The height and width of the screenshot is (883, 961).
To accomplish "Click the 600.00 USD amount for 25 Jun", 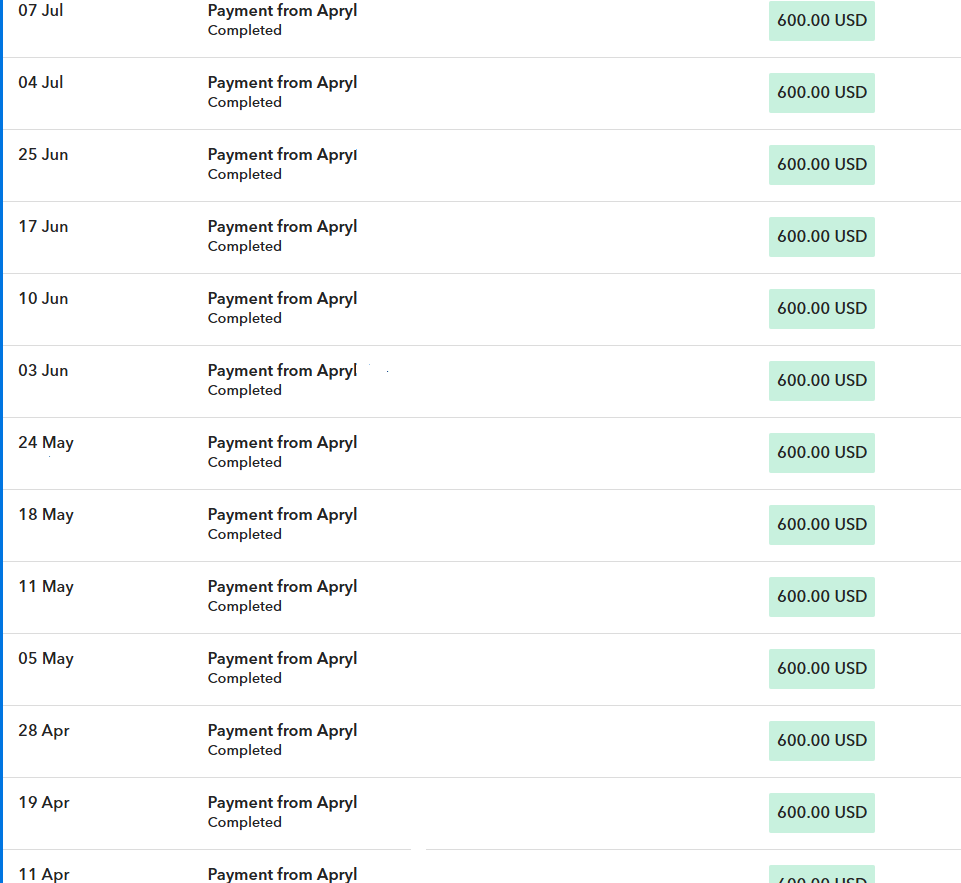I will (x=821, y=165).
